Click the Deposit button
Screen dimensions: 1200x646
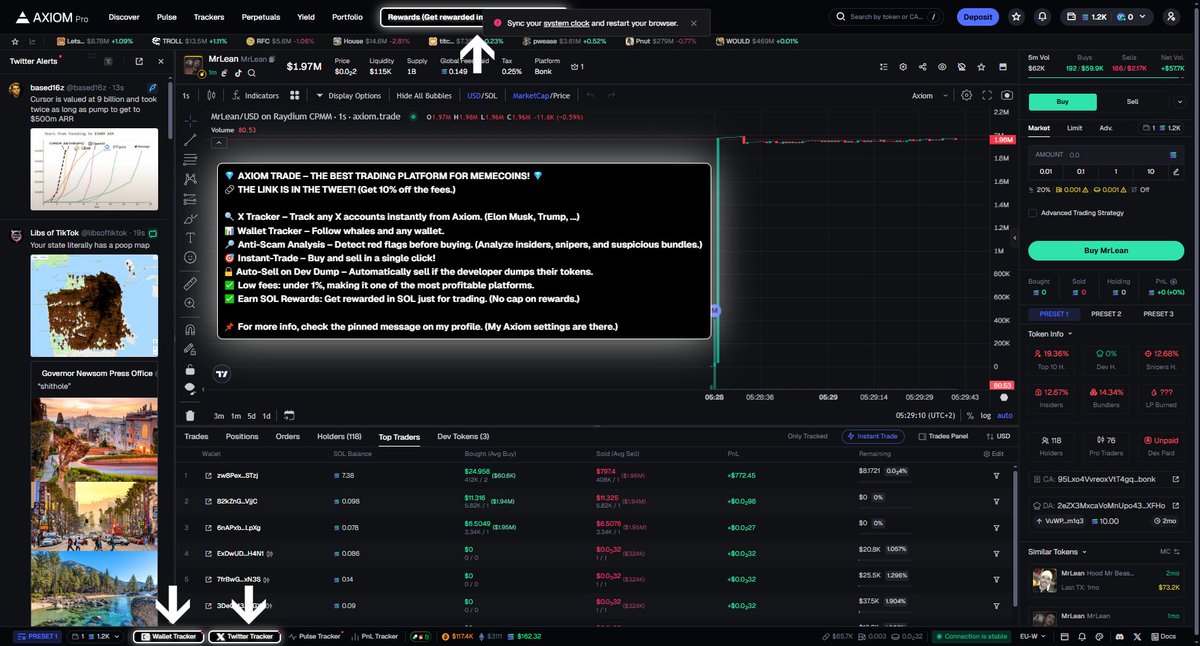click(x=977, y=17)
